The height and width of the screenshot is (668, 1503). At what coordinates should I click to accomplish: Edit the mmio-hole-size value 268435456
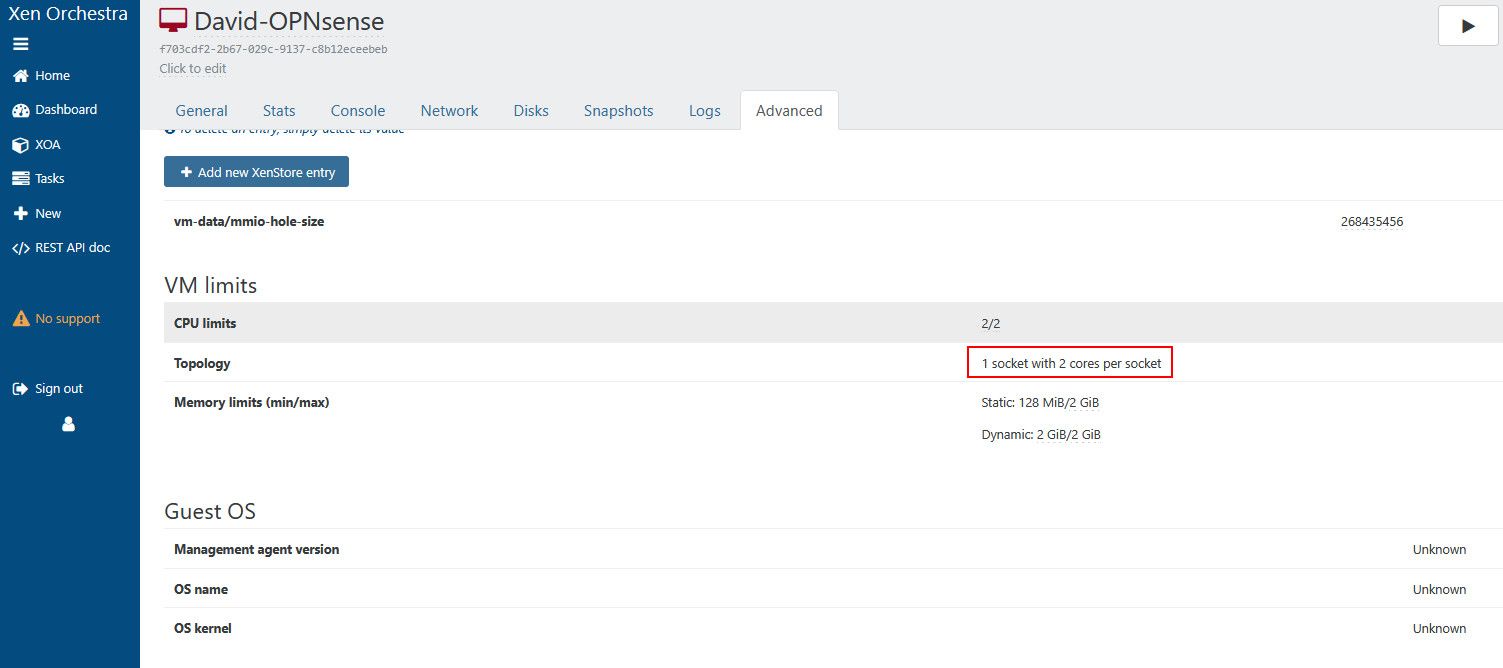[x=1371, y=222]
